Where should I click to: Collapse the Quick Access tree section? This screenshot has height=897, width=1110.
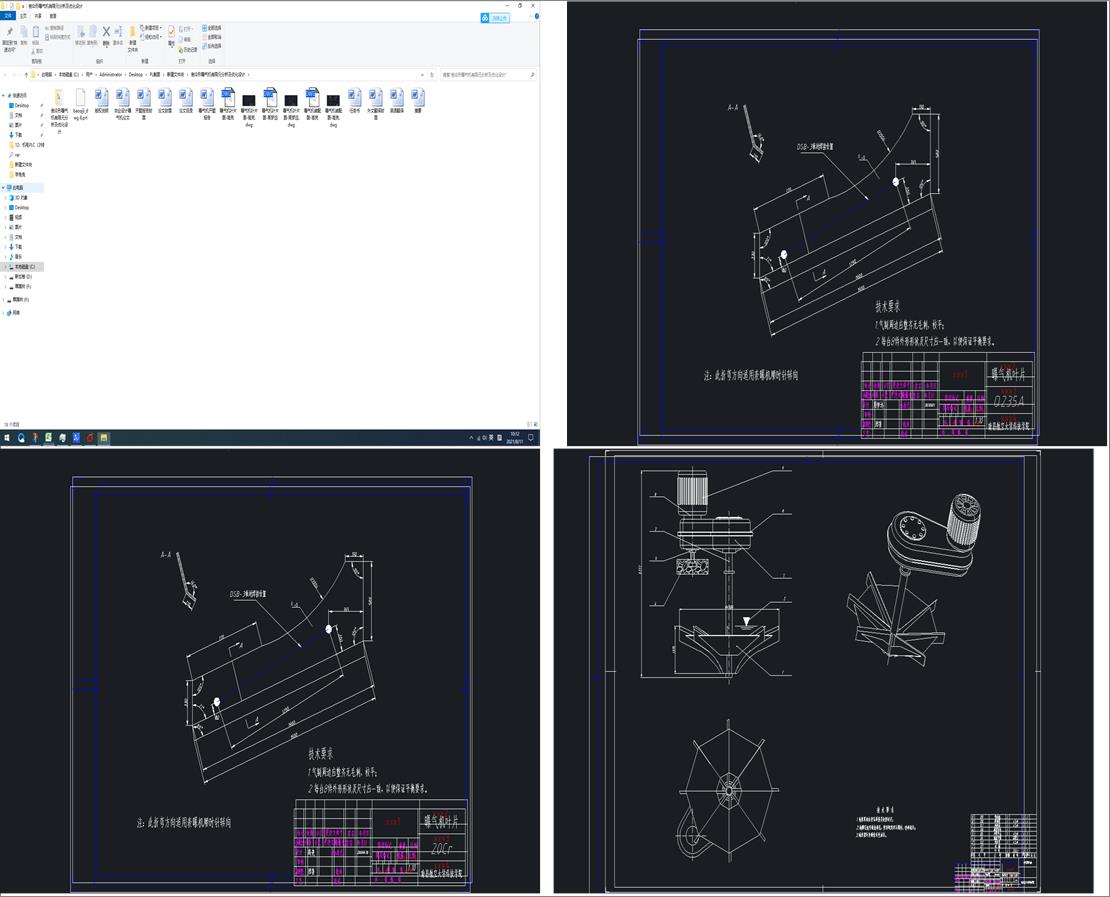pos(4,95)
